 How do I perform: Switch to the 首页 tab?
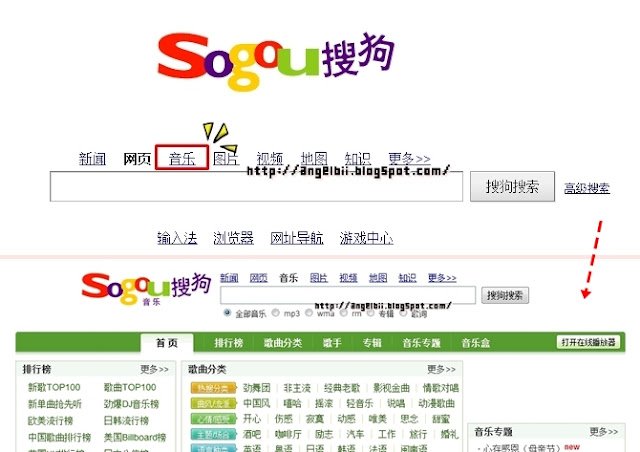point(167,343)
